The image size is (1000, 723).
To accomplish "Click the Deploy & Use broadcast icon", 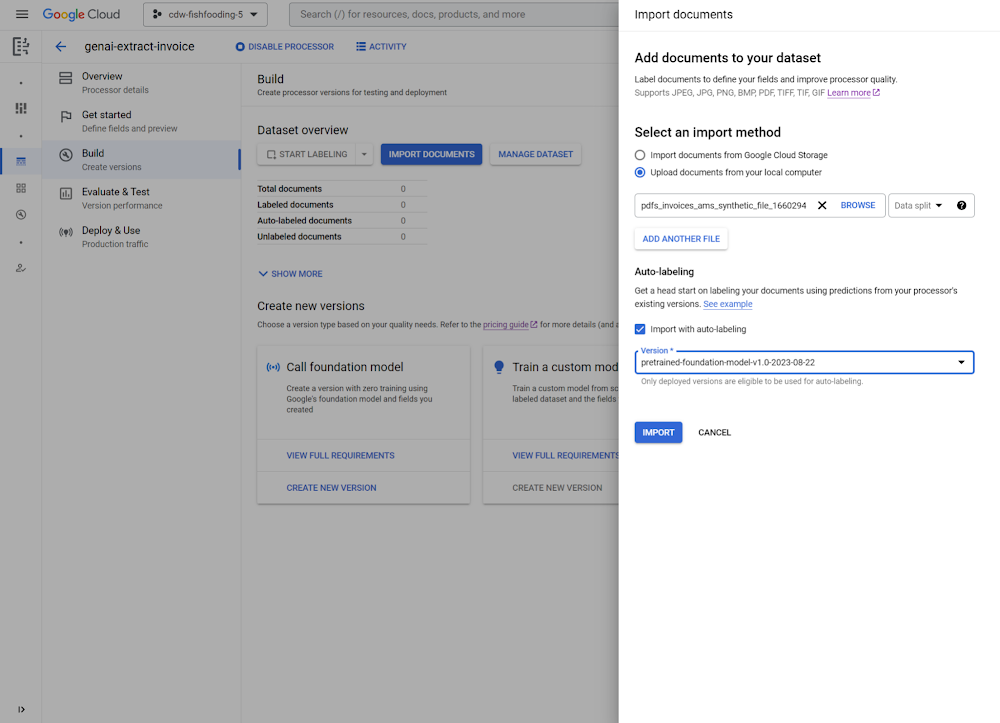I will click(66, 232).
